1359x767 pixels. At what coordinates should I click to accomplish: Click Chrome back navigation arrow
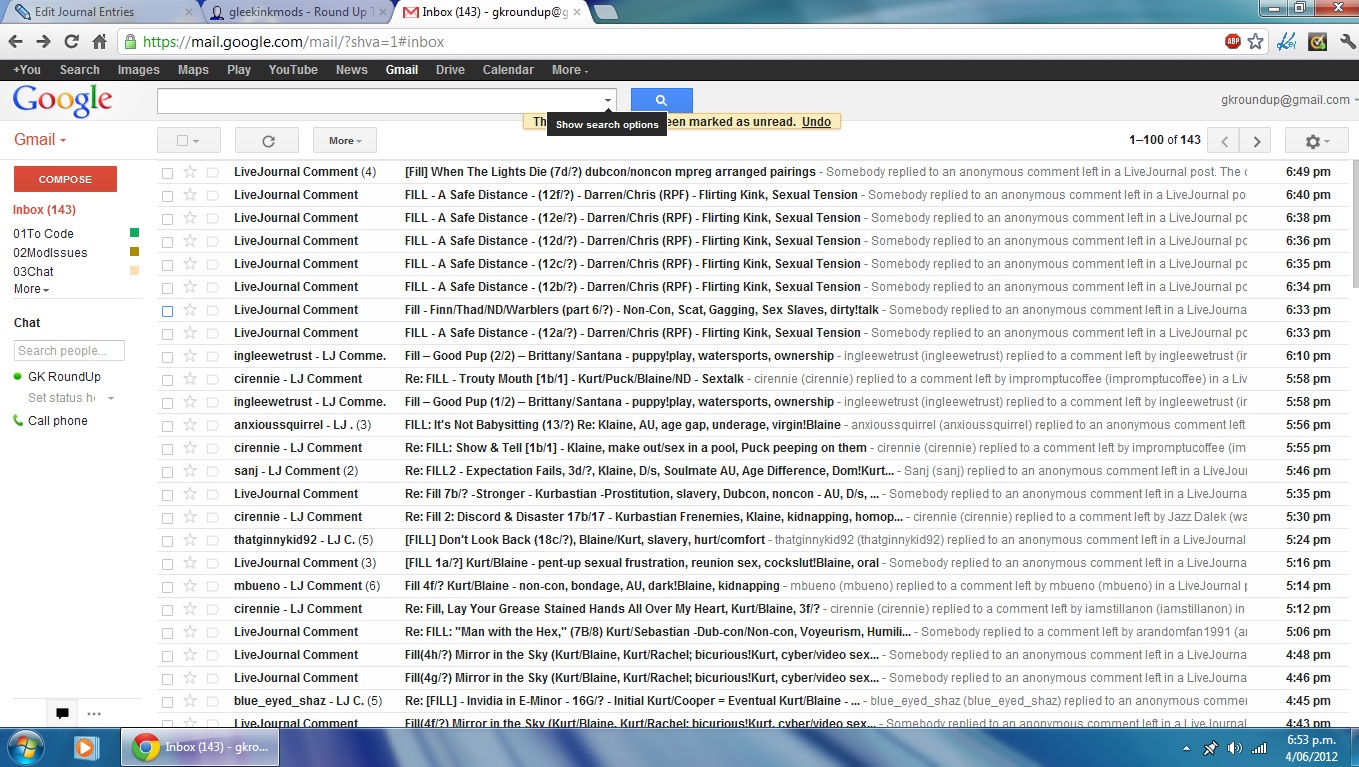pos(15,42)
